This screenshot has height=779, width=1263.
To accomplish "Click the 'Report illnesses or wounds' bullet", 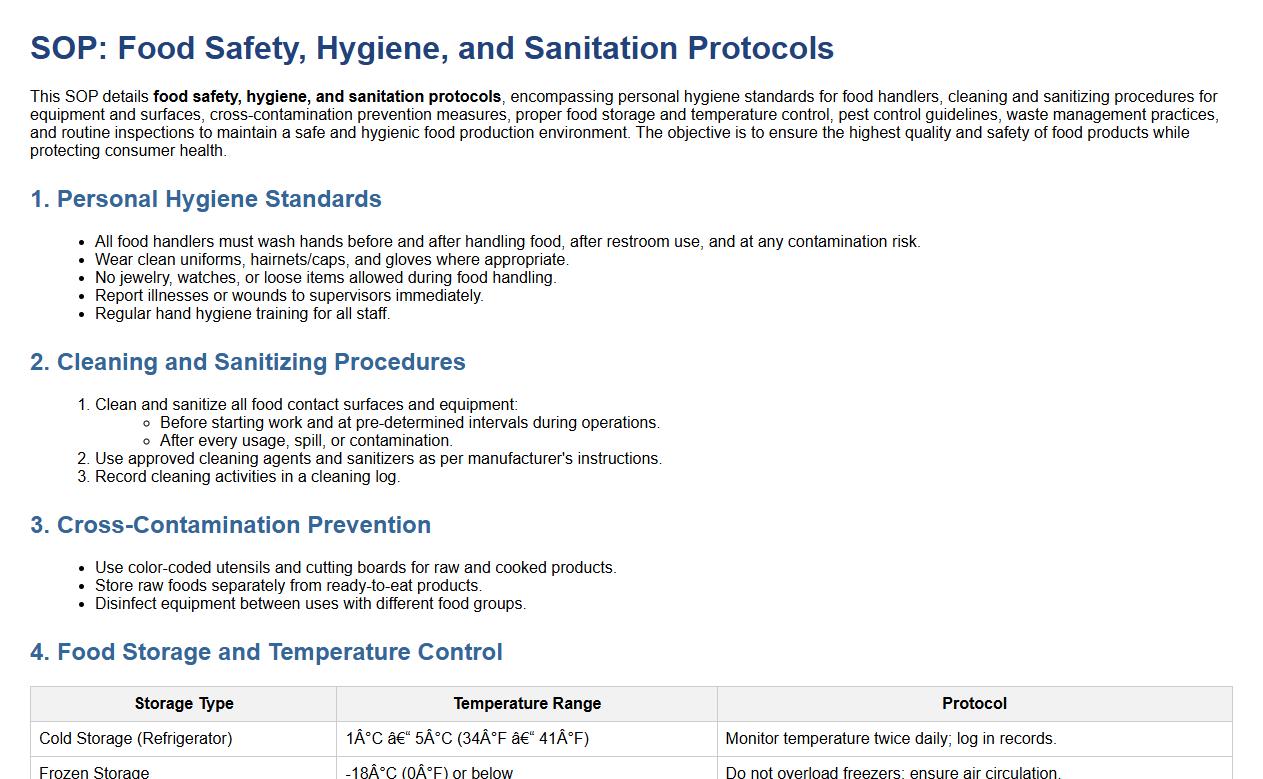I will click(x=289, y=295).
